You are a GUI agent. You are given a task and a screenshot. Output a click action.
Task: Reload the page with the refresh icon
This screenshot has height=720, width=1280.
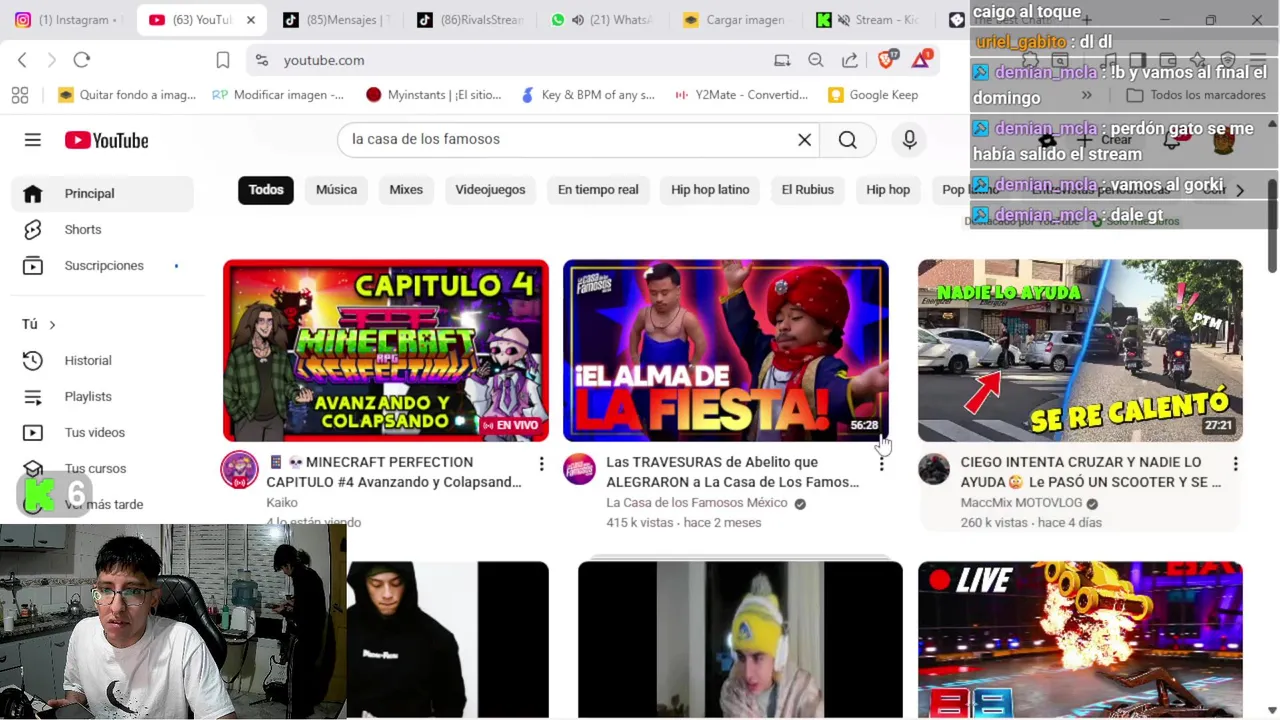pyautogui.click(x=82, y=60)
